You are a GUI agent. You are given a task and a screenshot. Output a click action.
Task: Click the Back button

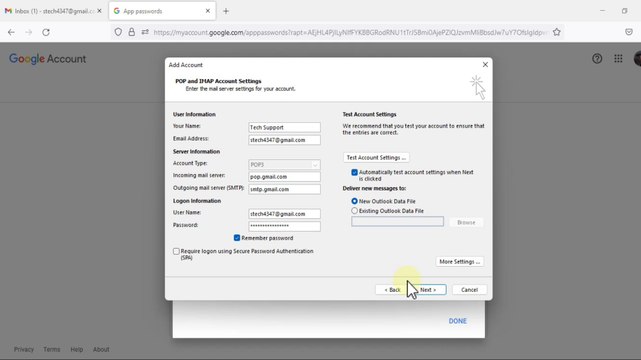[x=392, y=290]
